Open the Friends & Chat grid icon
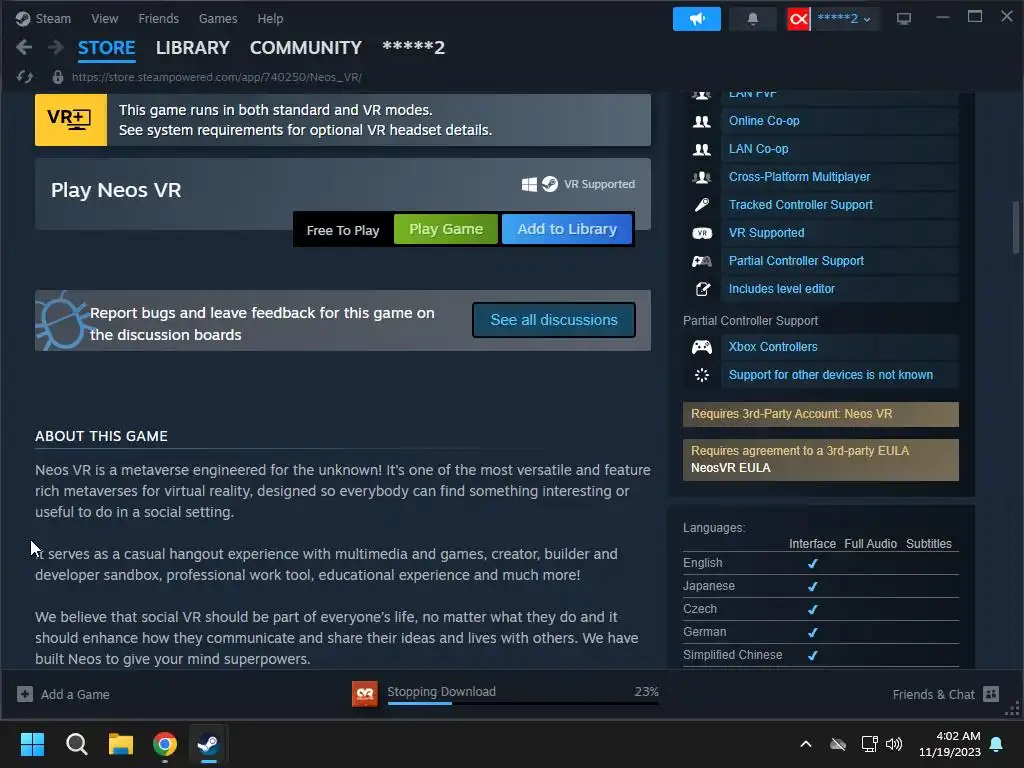 tap(991, 694)
